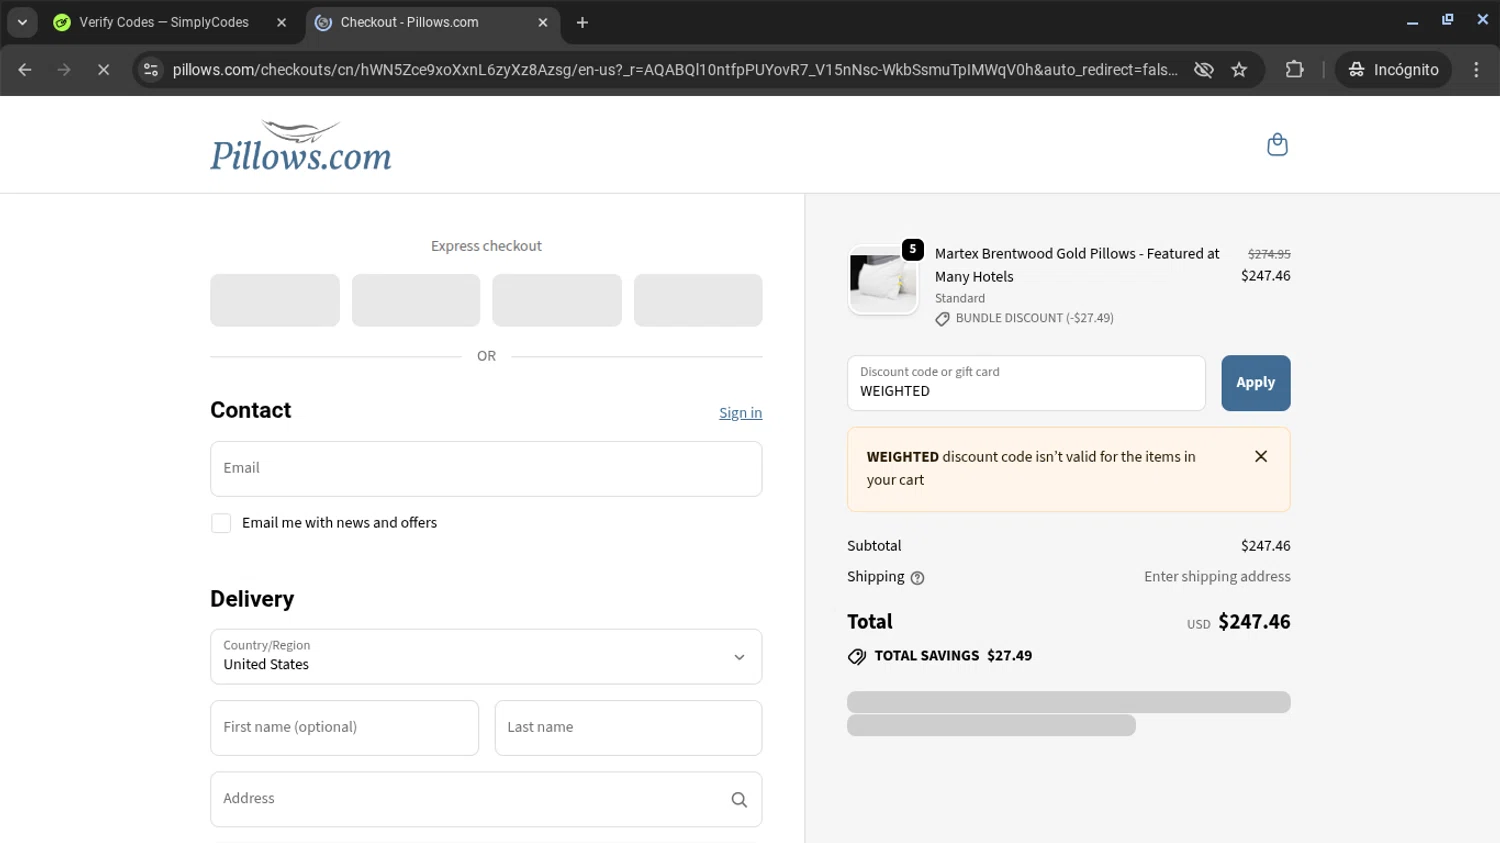Image resolution: width=1500 pixels, height=843 pixels.
Task: Click the first express checkout placeholder button
Action: (275, 300)
